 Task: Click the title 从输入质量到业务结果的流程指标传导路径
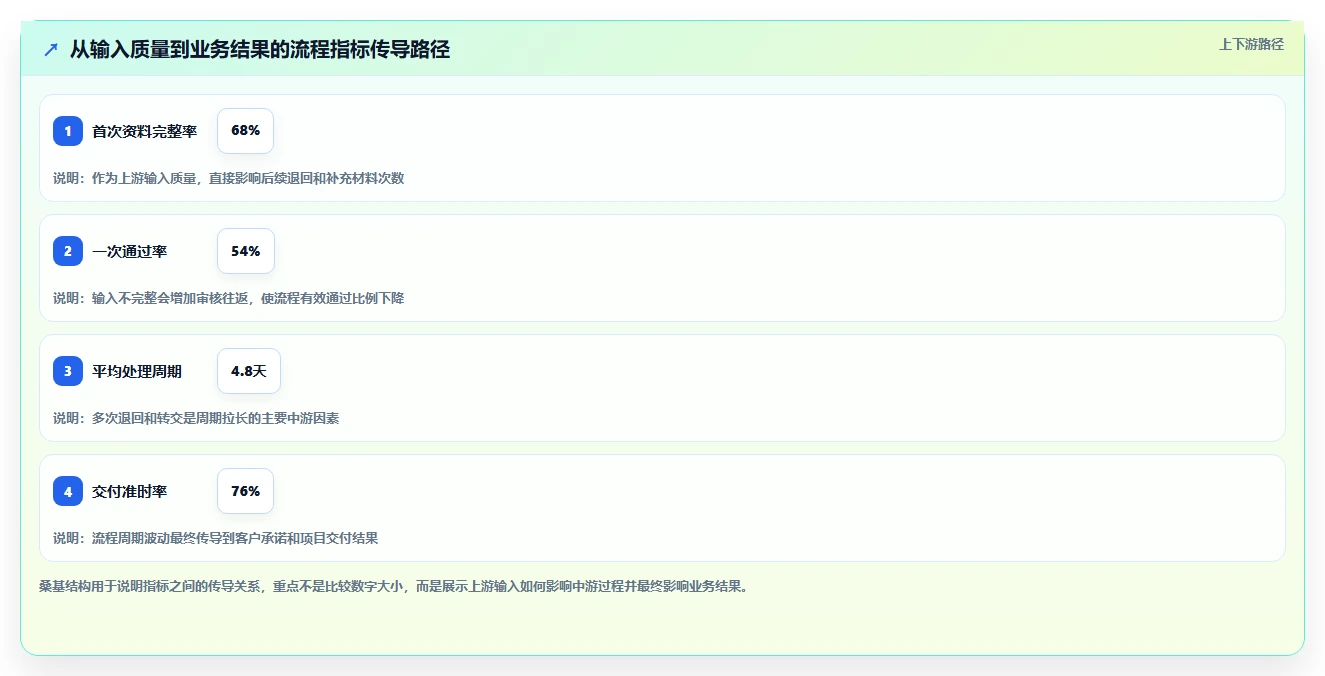click(x=260, y=49)
